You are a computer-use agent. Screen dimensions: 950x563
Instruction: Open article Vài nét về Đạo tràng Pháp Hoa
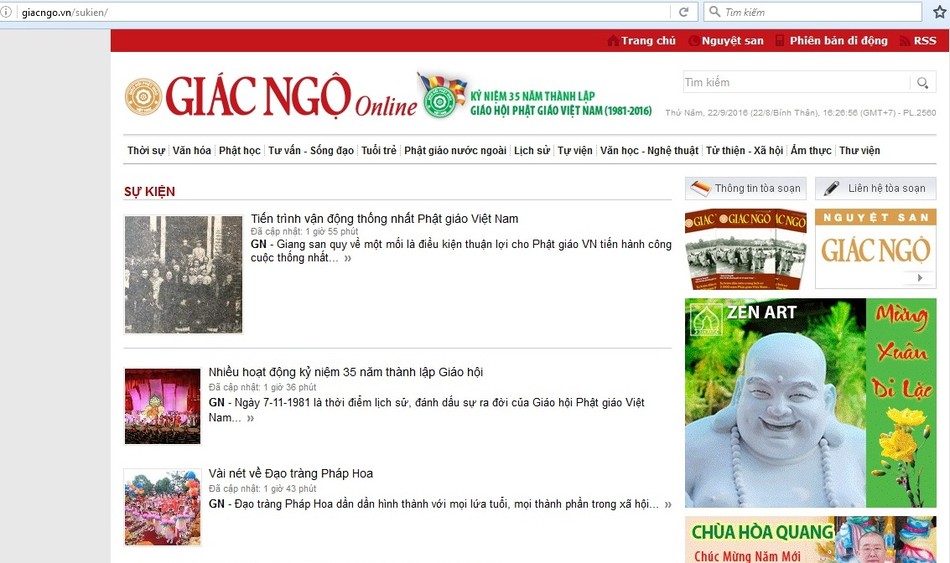[x=291, y=473]
